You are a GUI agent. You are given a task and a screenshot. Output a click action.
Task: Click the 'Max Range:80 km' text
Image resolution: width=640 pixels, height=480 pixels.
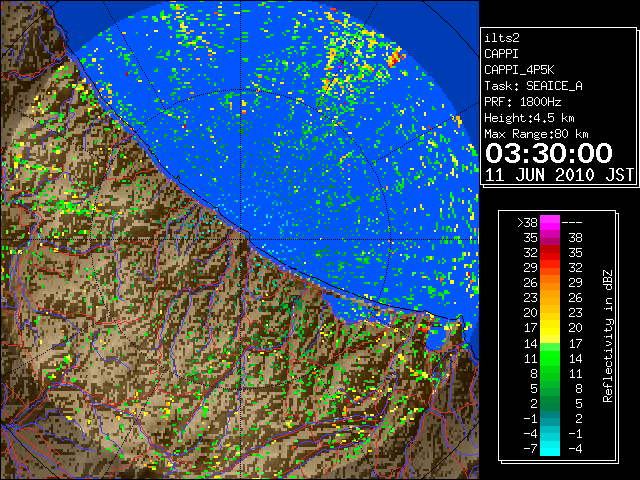point(536,134)
